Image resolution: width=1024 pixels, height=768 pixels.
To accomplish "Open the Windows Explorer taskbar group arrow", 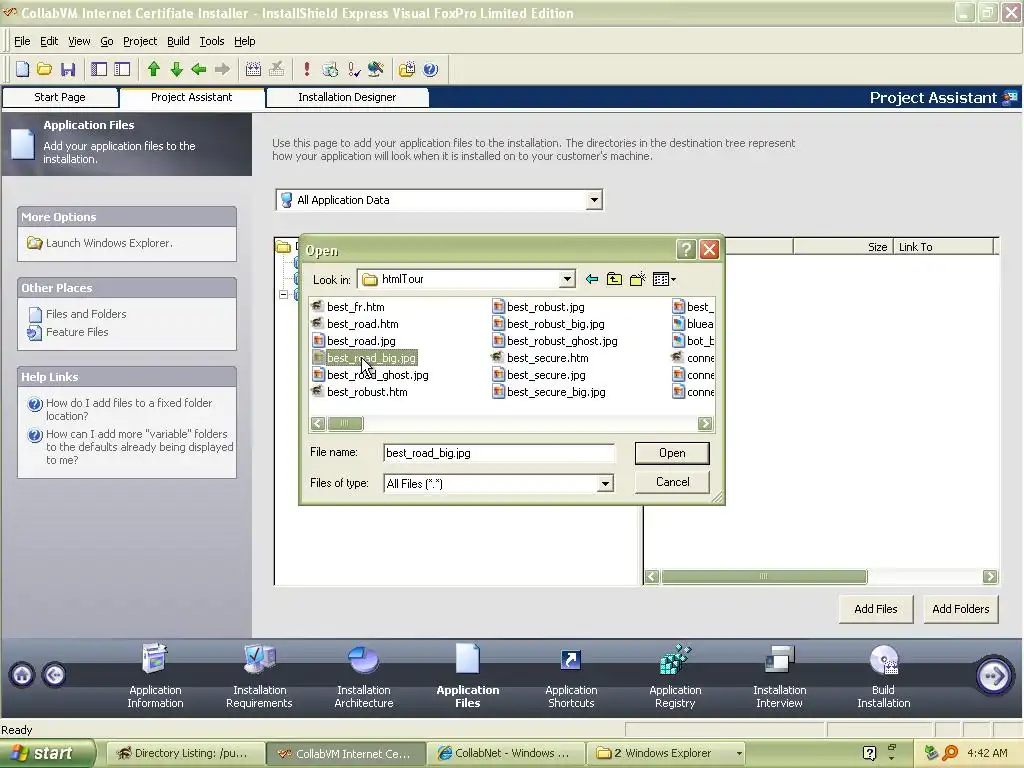I will click(x=739, y=754).
